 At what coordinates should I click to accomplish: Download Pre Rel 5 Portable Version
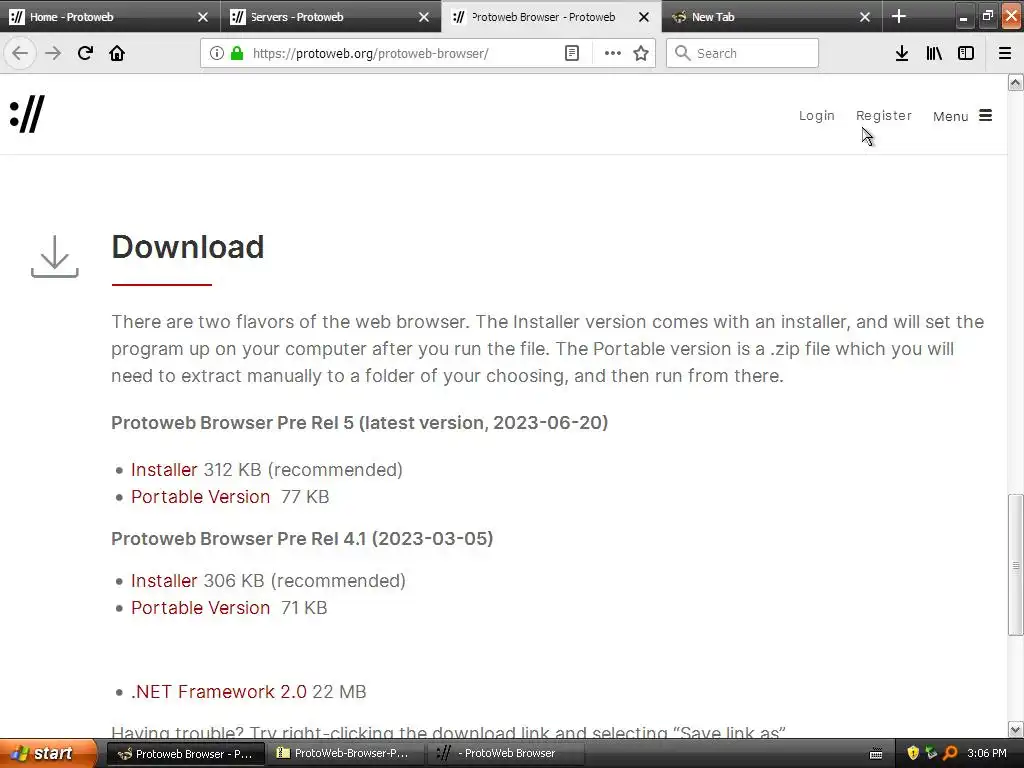pyautogui.click(x=200, y=497)
